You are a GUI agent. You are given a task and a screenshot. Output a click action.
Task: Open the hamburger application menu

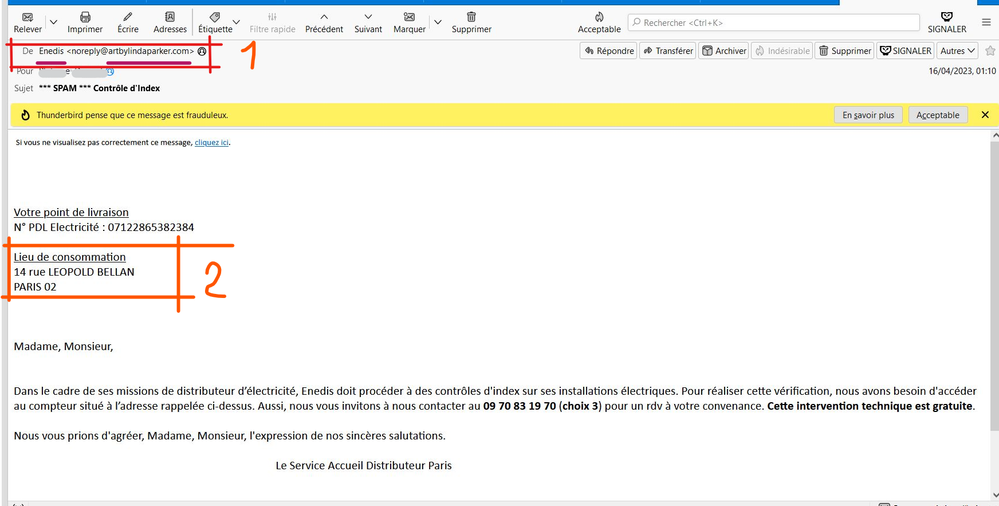986,22
